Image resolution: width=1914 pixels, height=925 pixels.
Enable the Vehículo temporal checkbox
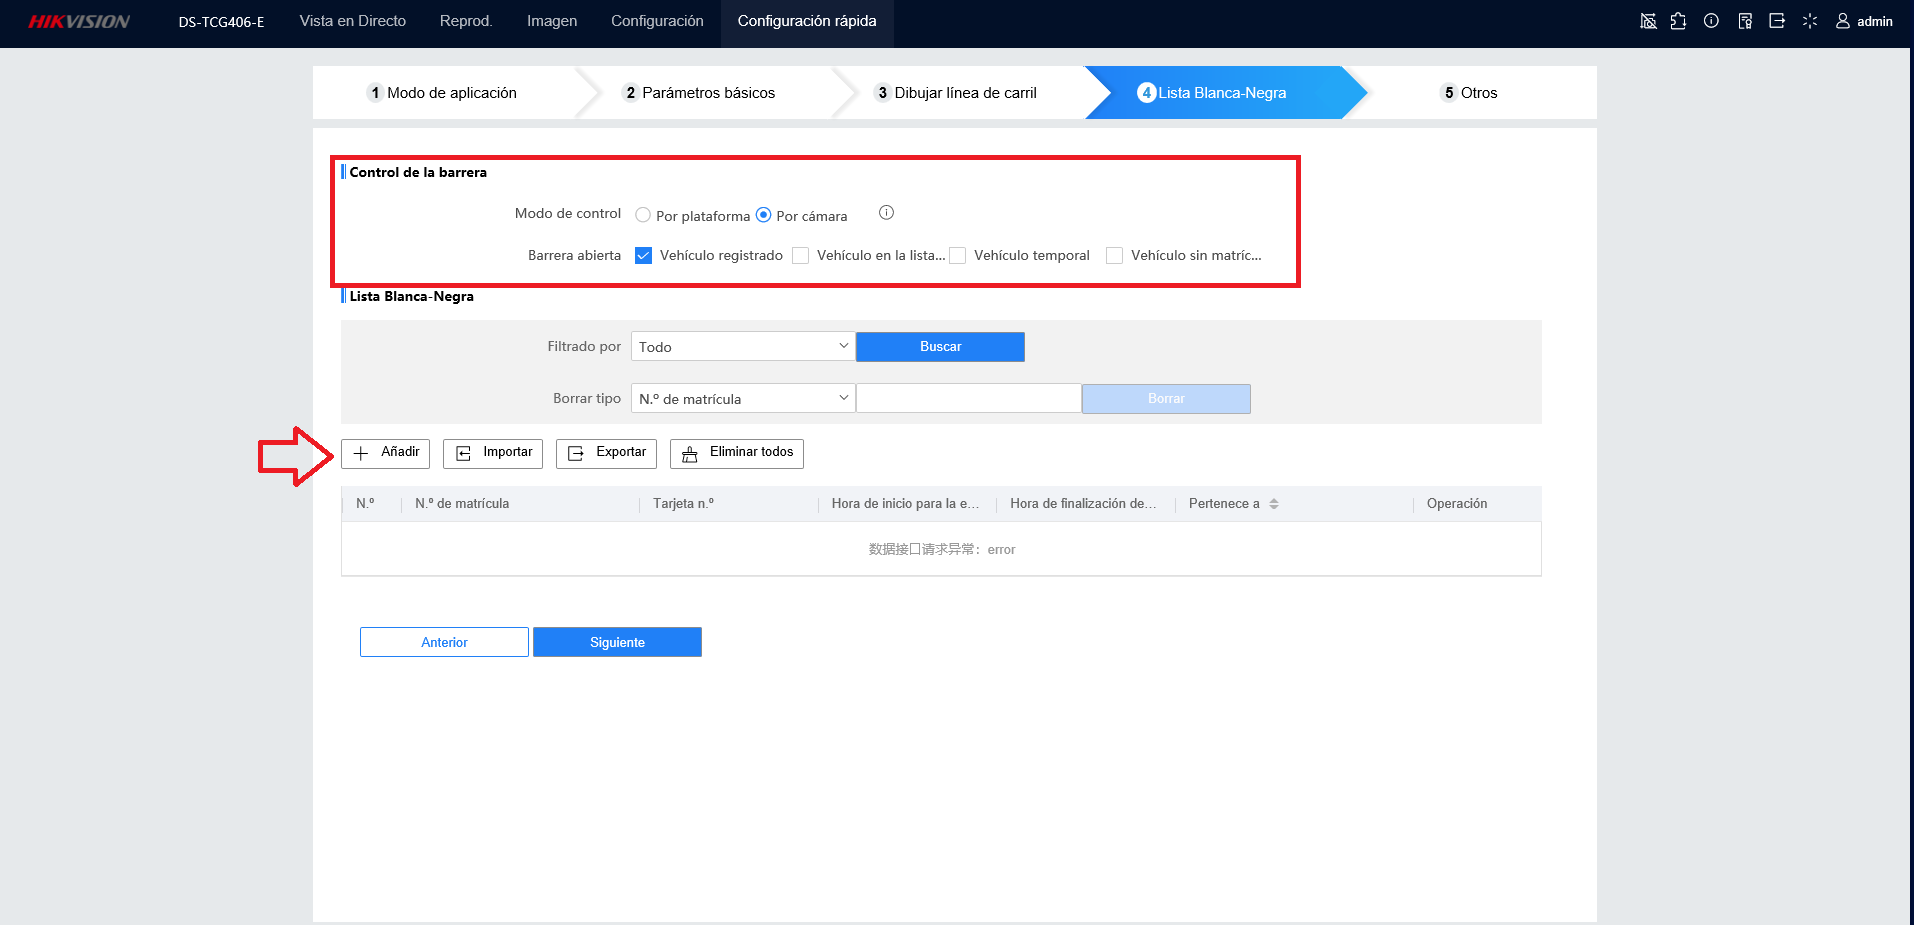[x=957, y=255]
